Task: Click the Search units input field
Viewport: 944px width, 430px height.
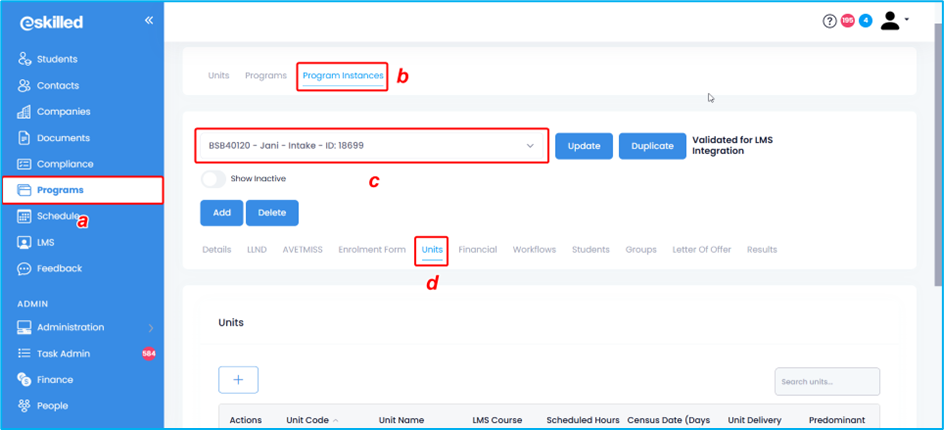Action: 827,382
